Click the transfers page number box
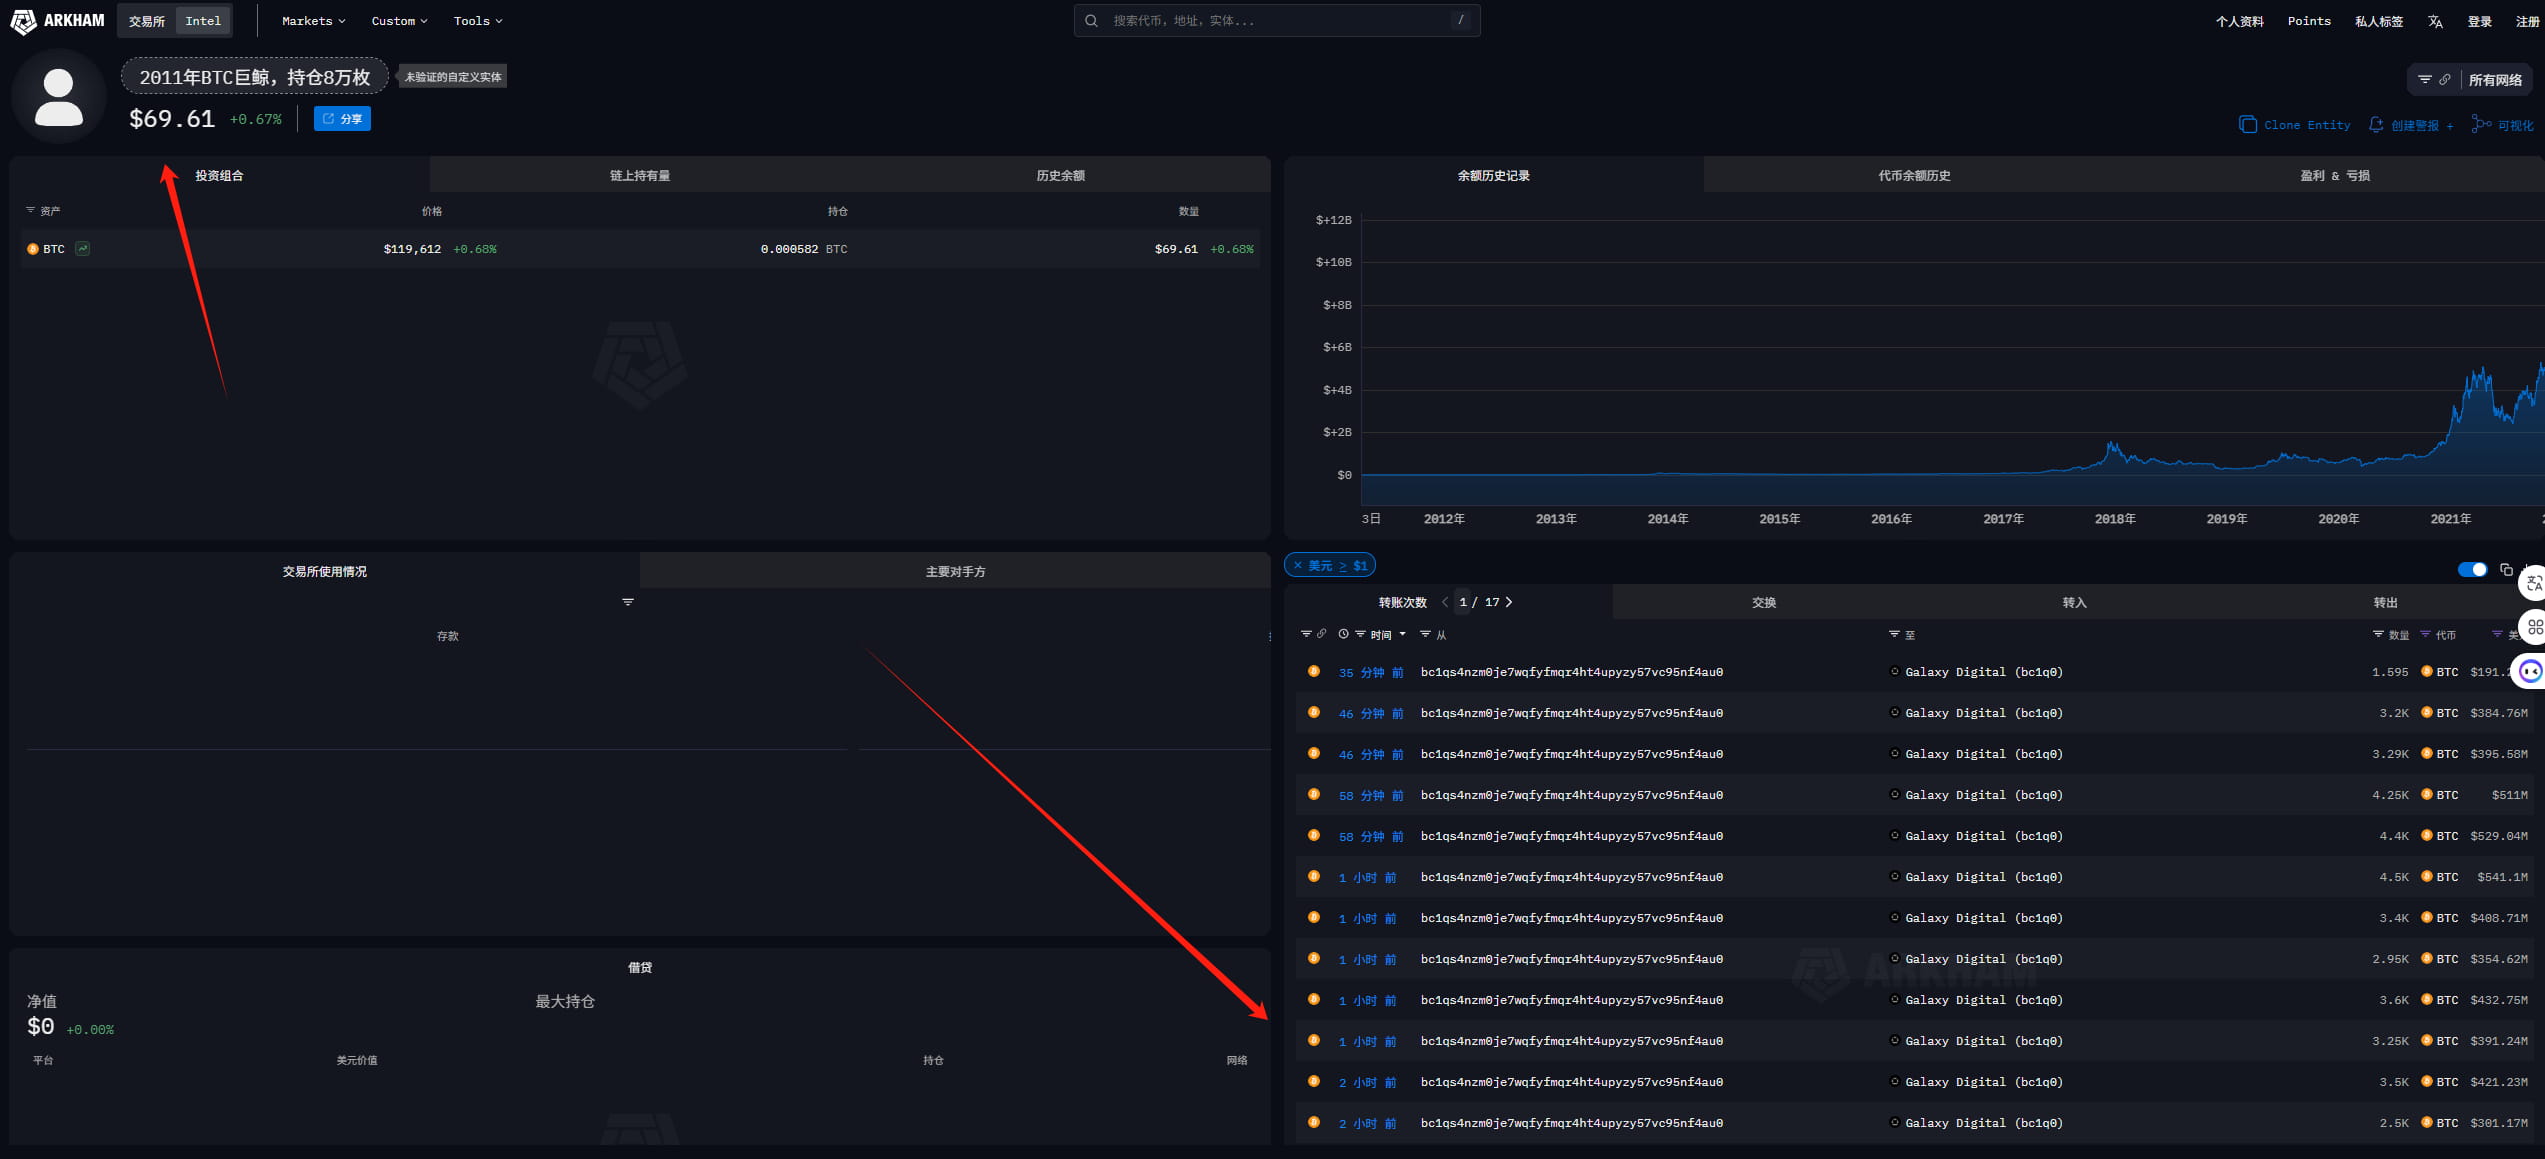Viewport: 2545px width, 1159px height. 1463,602
